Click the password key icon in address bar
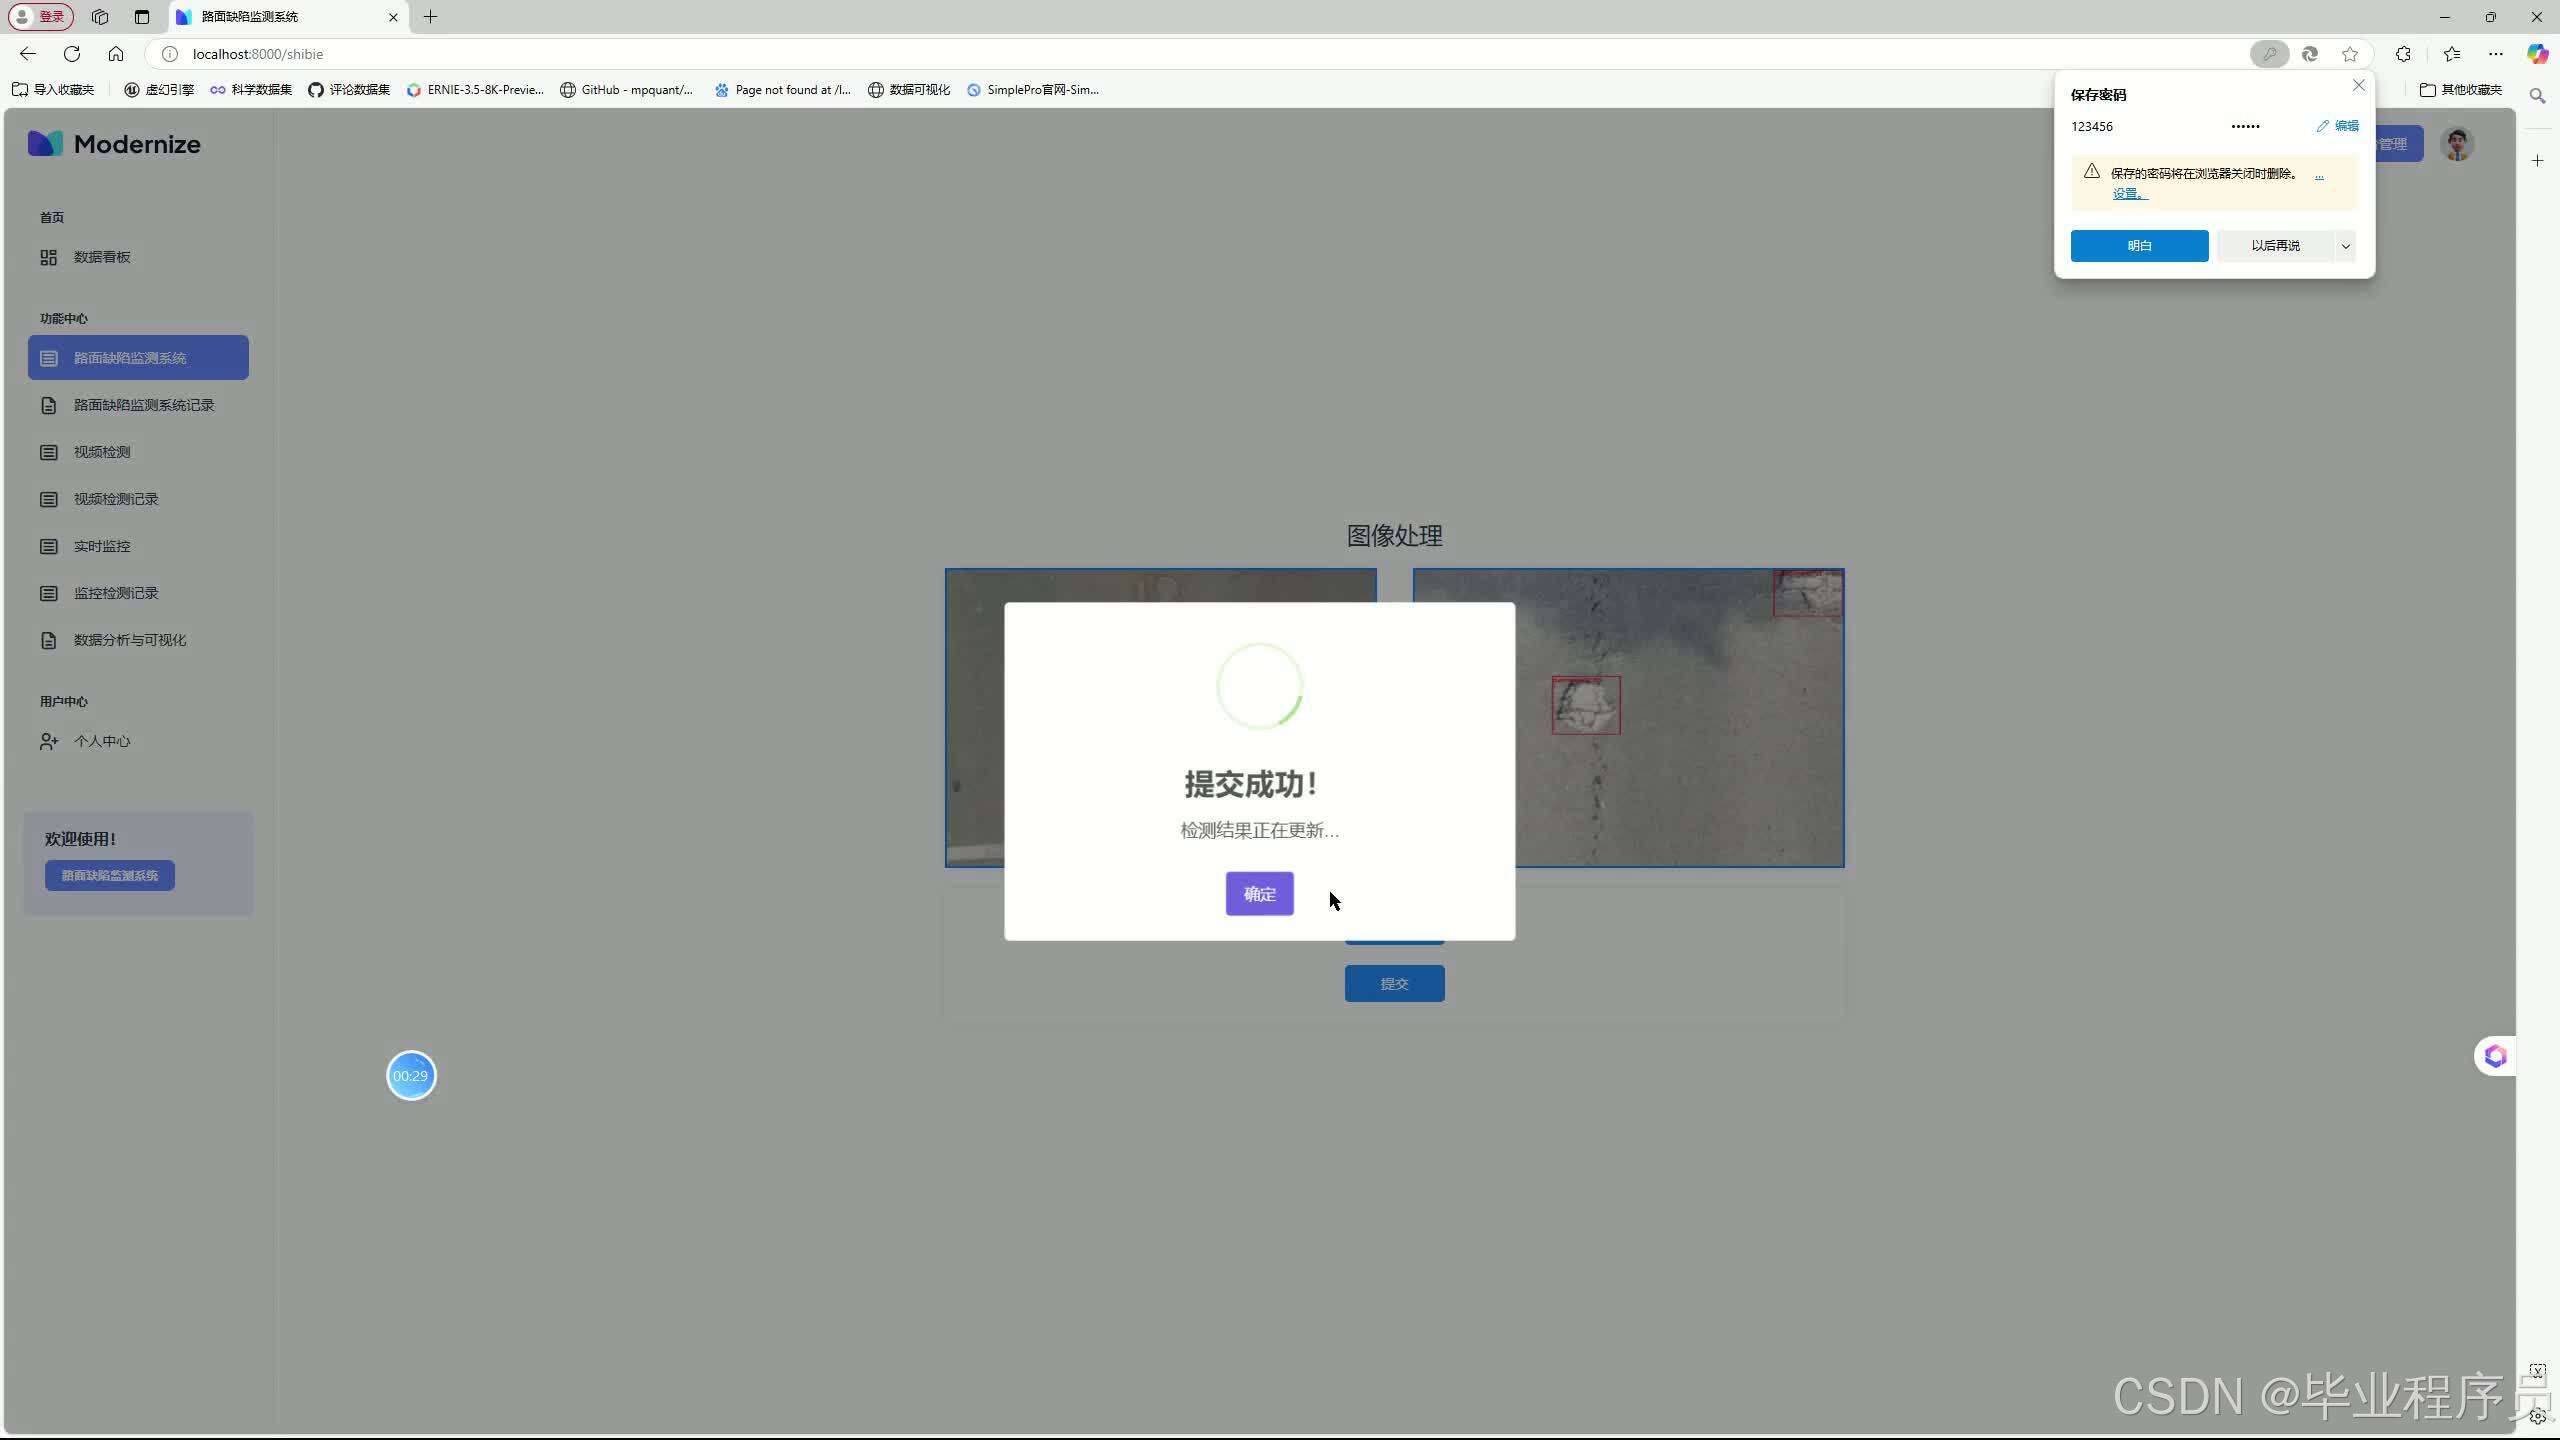2560x1440 pixels. [2269, 54]
